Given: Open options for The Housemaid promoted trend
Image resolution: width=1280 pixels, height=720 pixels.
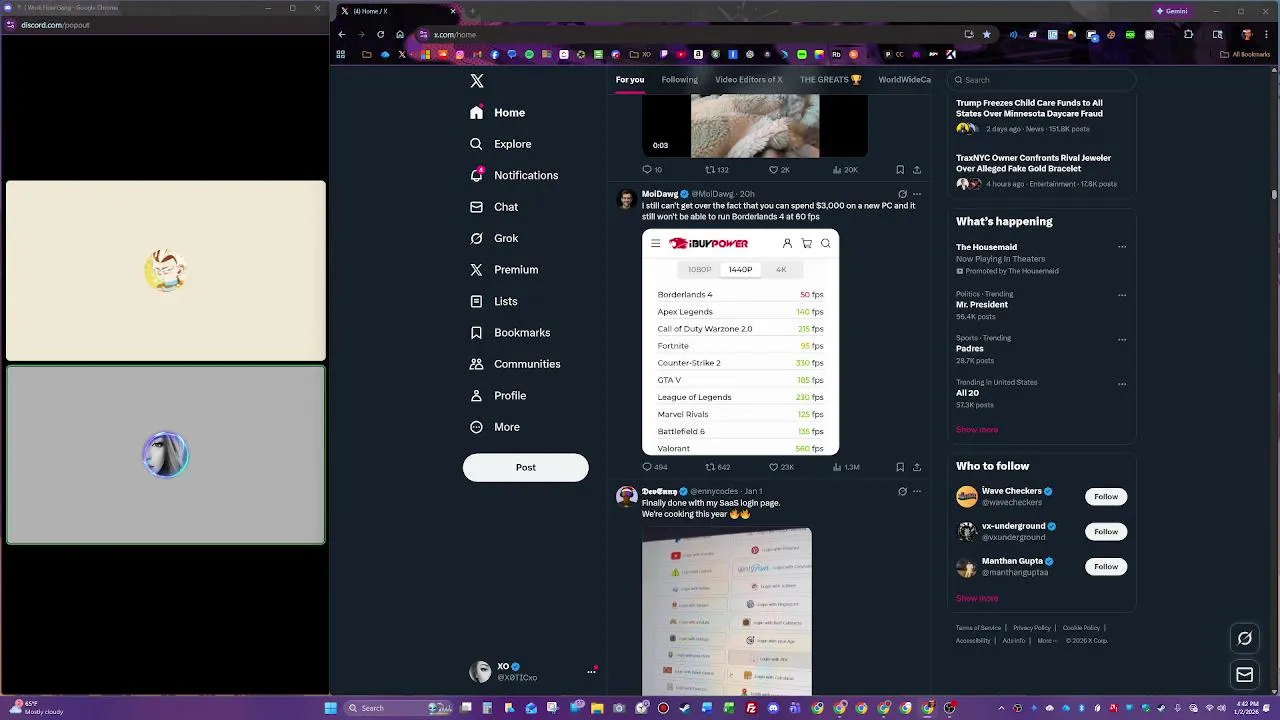Looking at the screenshot, I should point(1122,247).
